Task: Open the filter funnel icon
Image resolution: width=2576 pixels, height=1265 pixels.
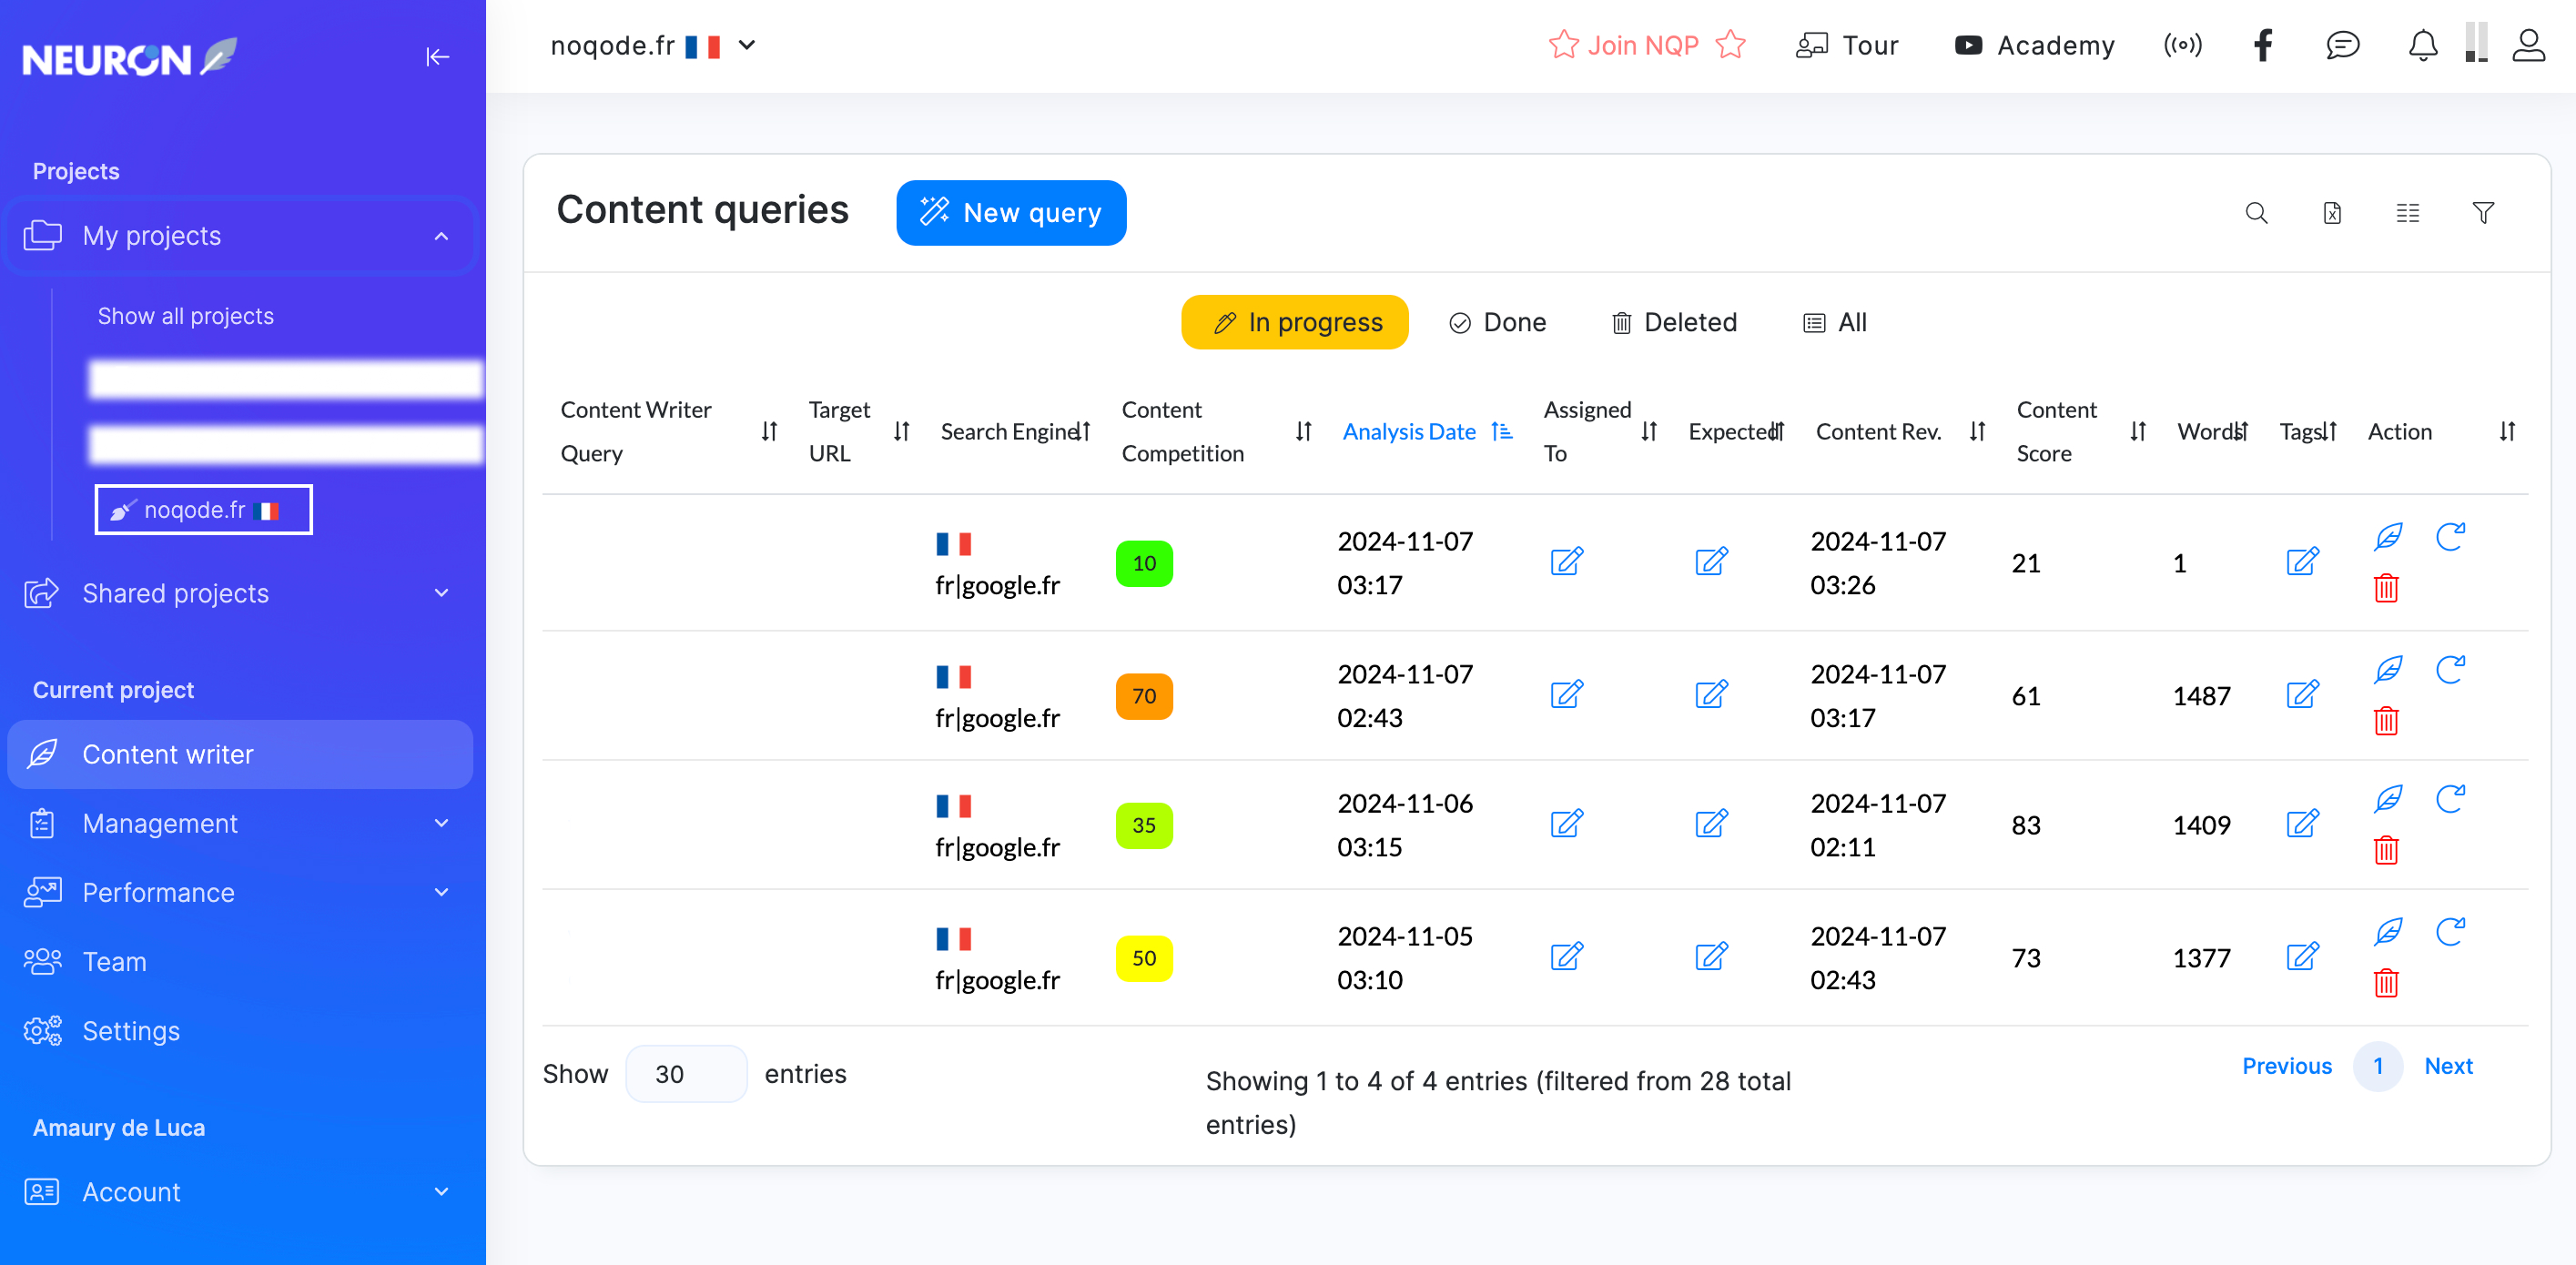Action: (2484, 212)
